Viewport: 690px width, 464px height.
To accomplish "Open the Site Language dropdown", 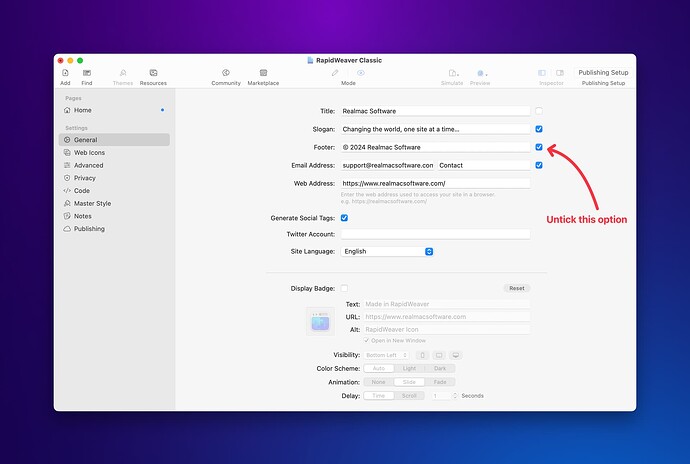I will coord(387,251).
